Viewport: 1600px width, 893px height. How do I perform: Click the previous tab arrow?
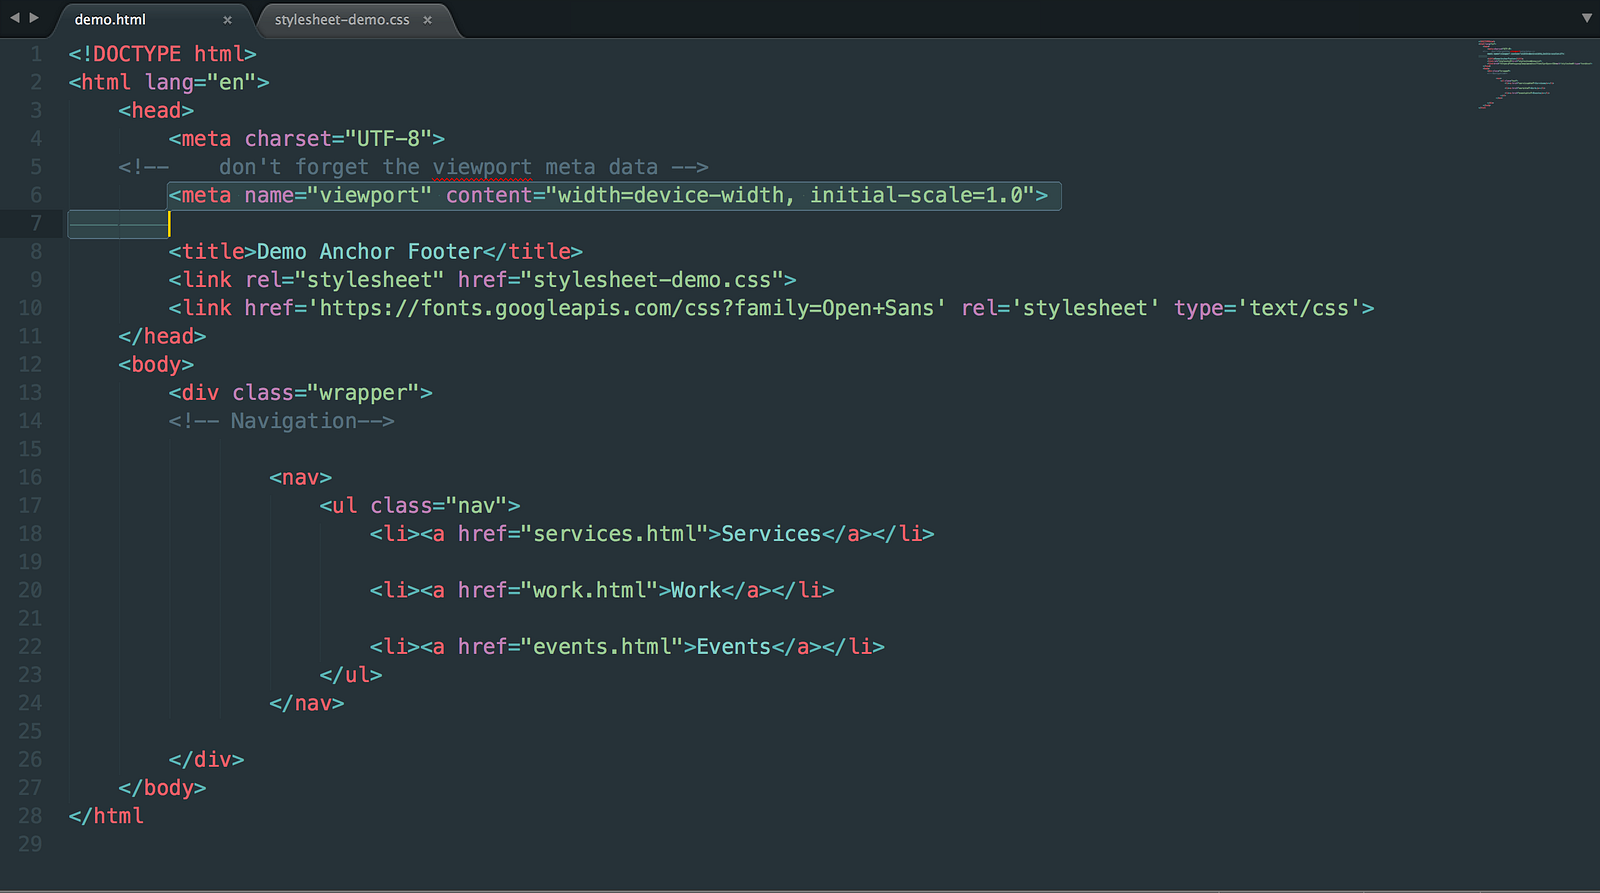coord(15,18)
